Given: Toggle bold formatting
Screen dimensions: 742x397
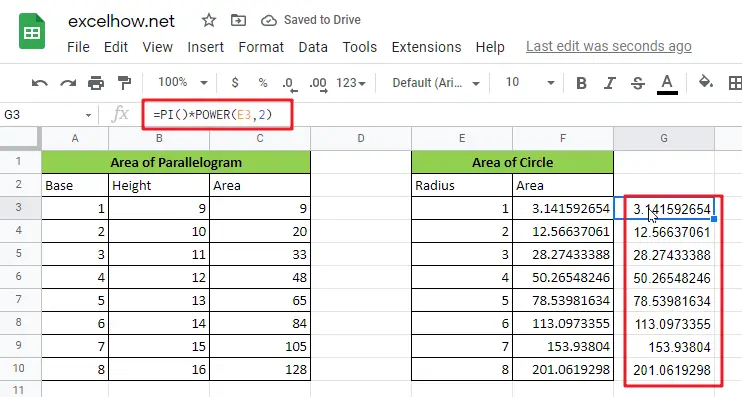Looking at the screenshot, I should pyautogui.click(x=582, y=83).
